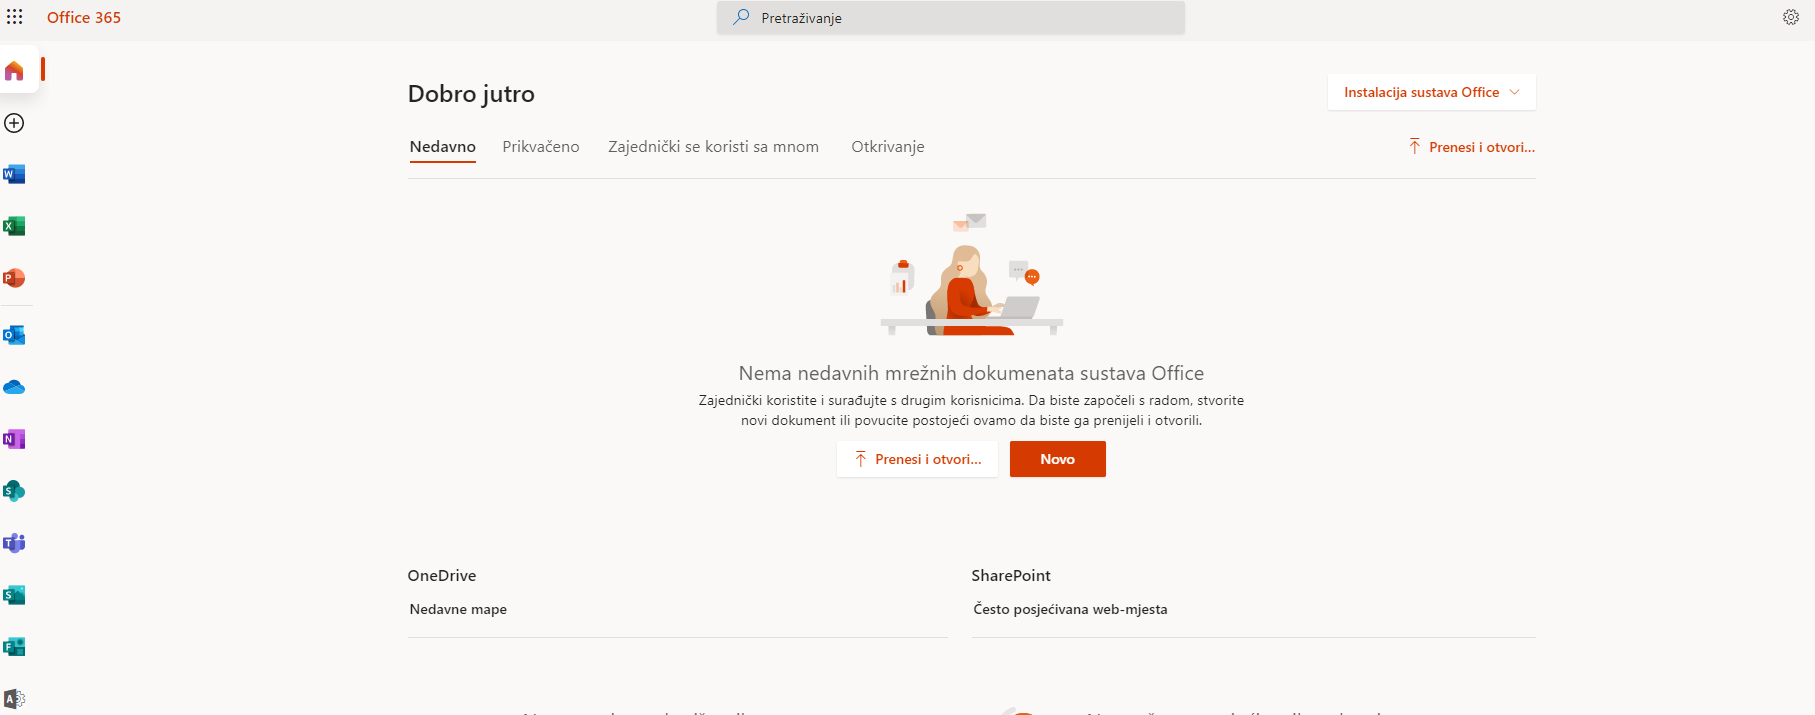Open the Otkrivanje tab
This screenshot has height=715, width=1815.
pyautogui.click(x=888, y=147)
